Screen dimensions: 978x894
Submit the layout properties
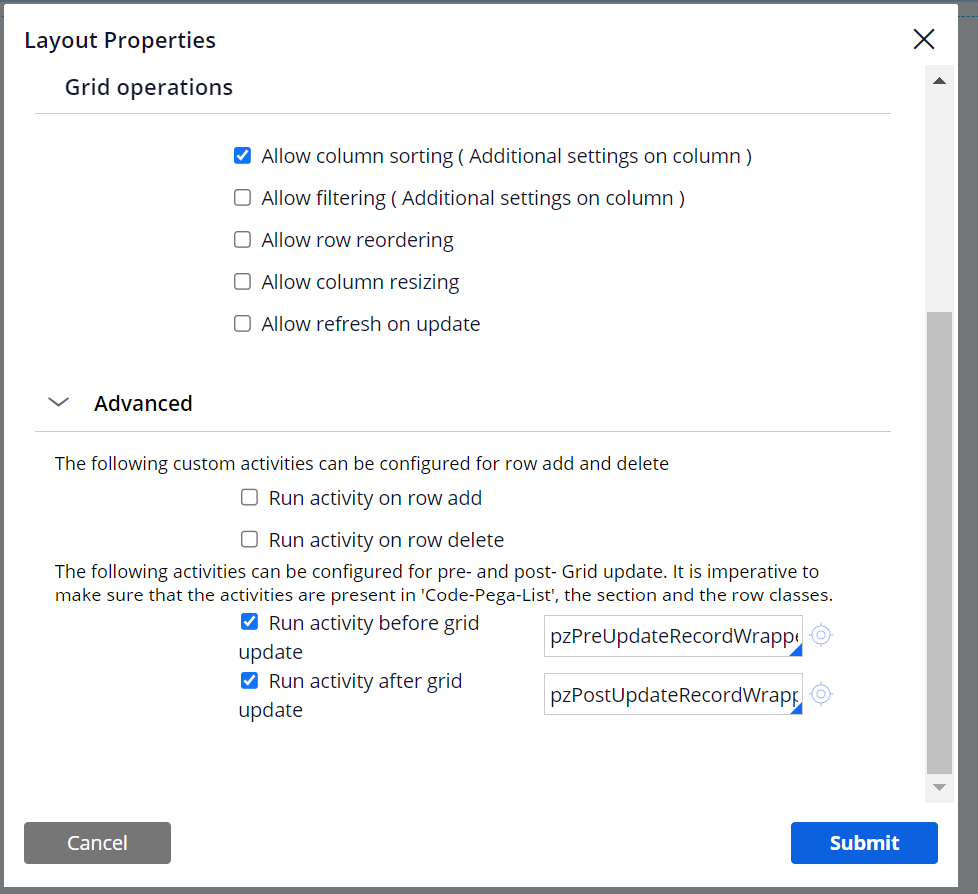coord(863,843)
